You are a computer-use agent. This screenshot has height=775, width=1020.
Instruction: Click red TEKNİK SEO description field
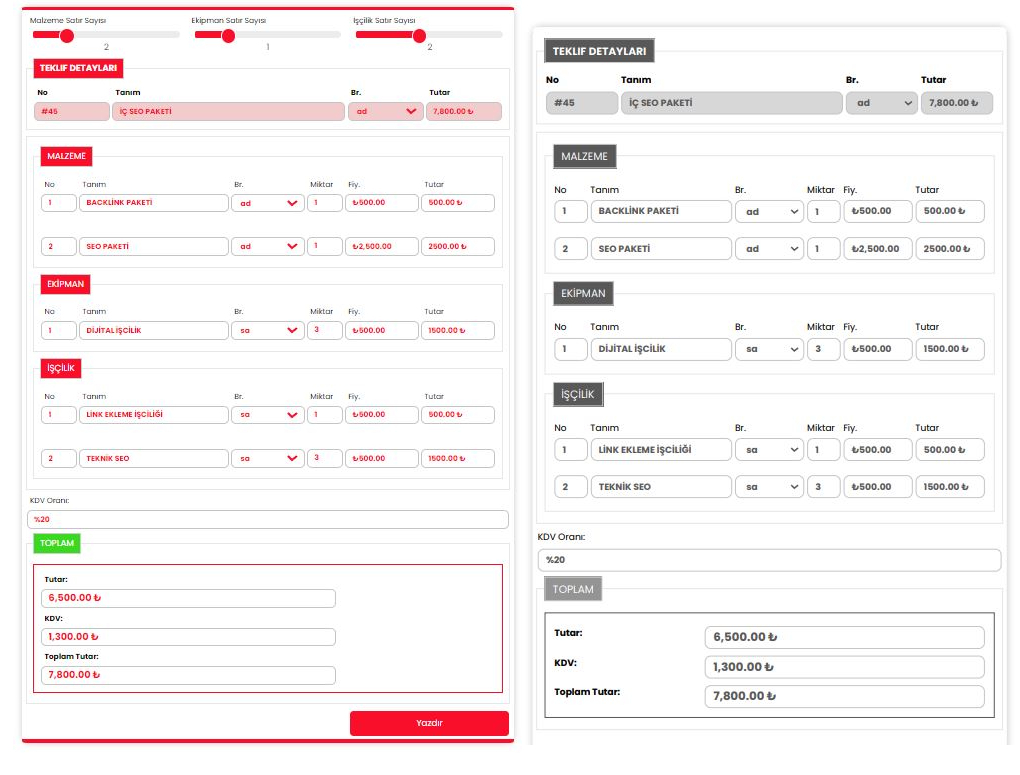click(x=154, y=458)
